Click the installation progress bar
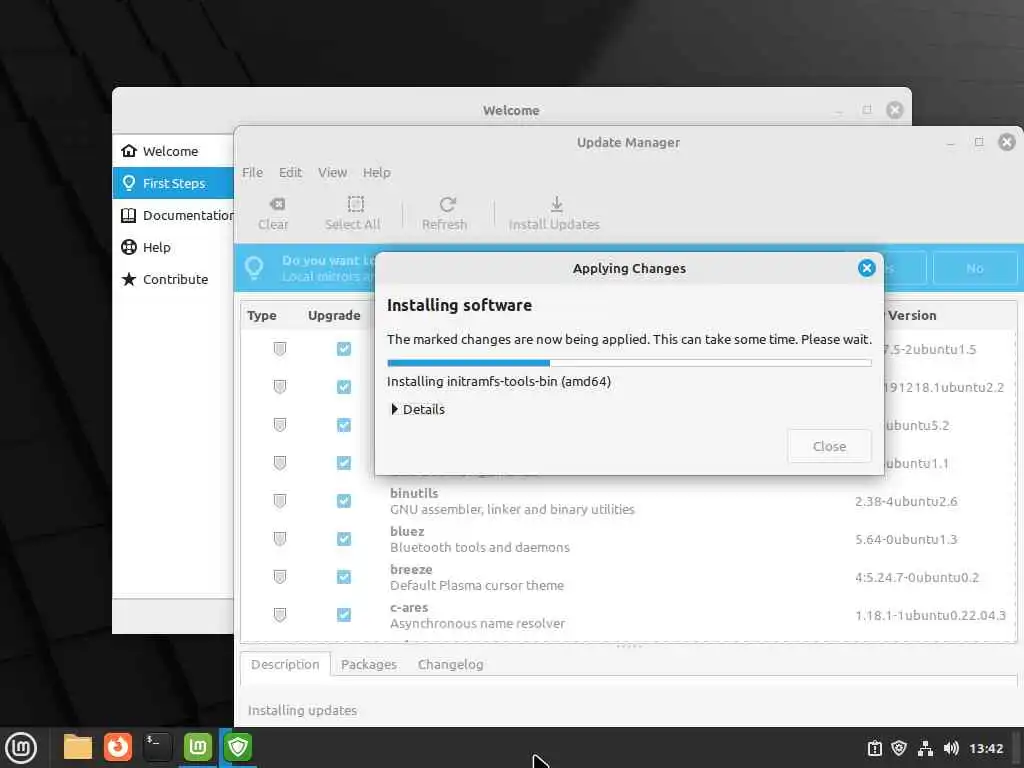The height and width of the screenshot is (768, 1024). point(629,362)
